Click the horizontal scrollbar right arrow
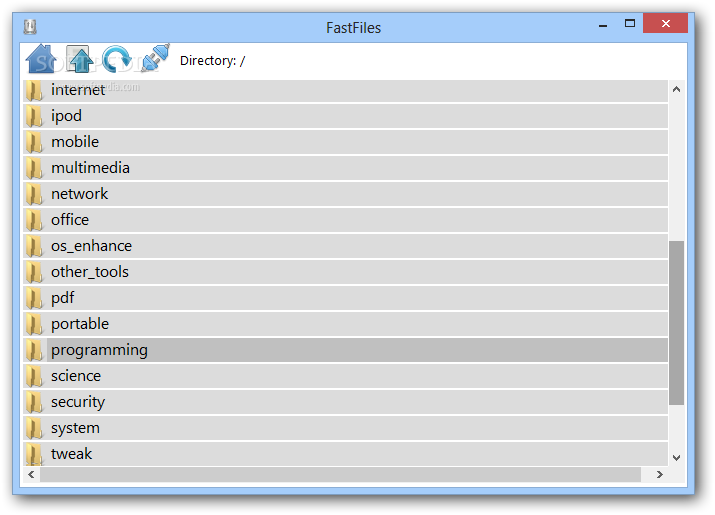Image resolution: width=715 pixels, height=515 pixels. pos(659,474)
